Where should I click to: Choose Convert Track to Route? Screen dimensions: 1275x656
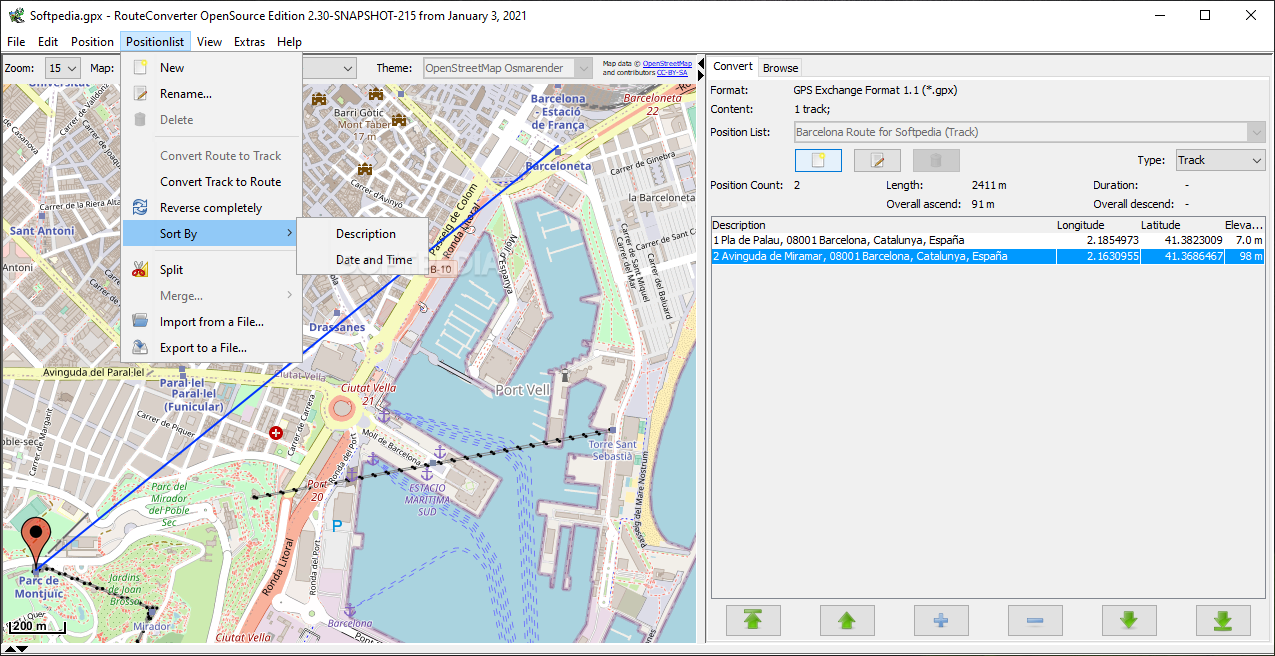pyautogui.click(x=220, y=182)
